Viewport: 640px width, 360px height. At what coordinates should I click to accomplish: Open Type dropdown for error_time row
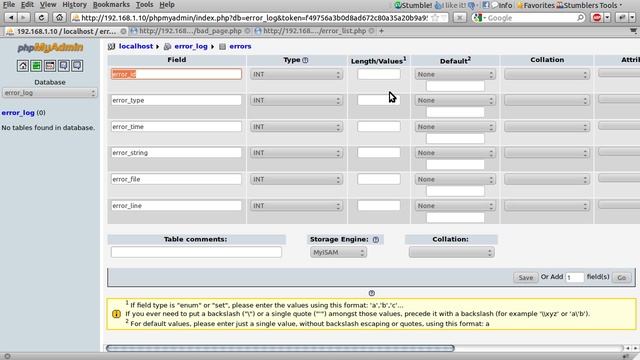296,127
